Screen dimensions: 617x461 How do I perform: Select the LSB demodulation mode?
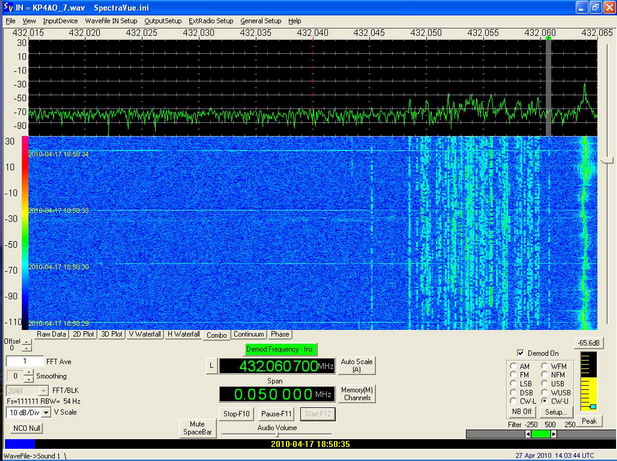(512, 382)
